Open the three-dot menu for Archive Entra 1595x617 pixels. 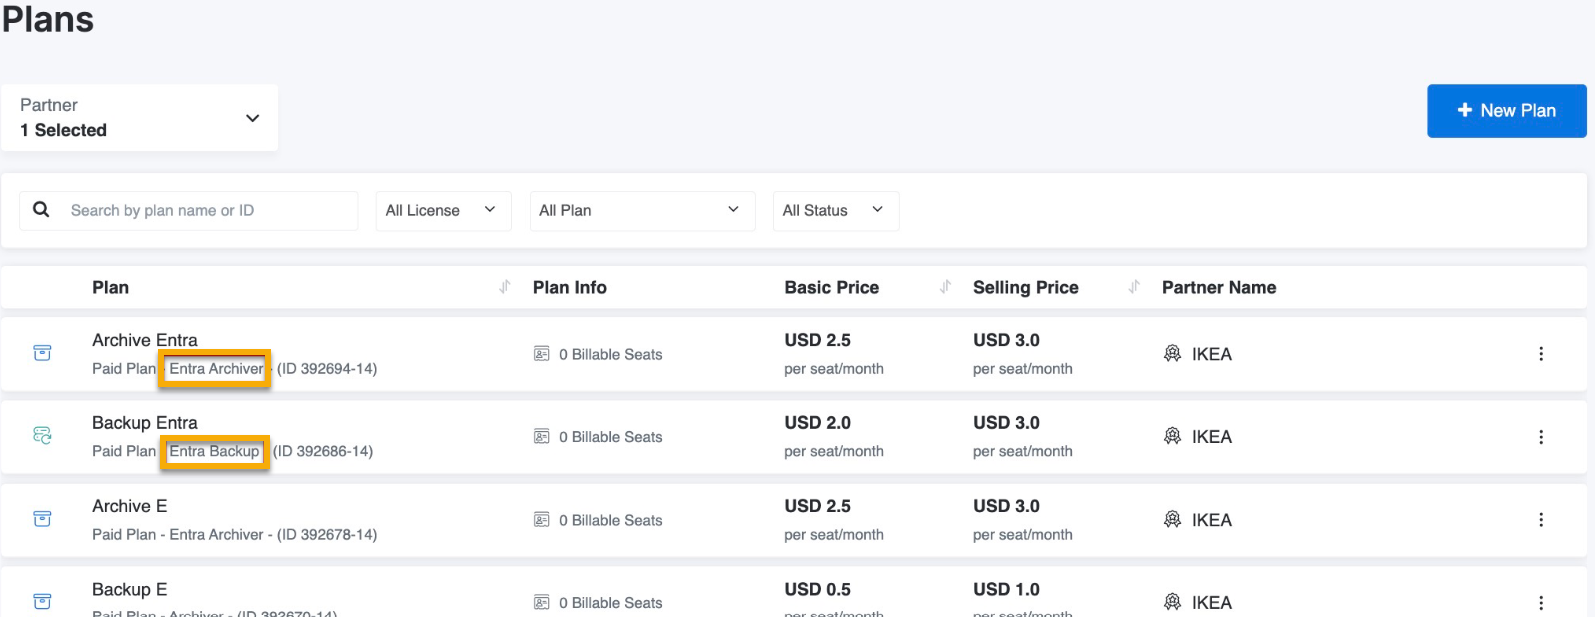1540,354
